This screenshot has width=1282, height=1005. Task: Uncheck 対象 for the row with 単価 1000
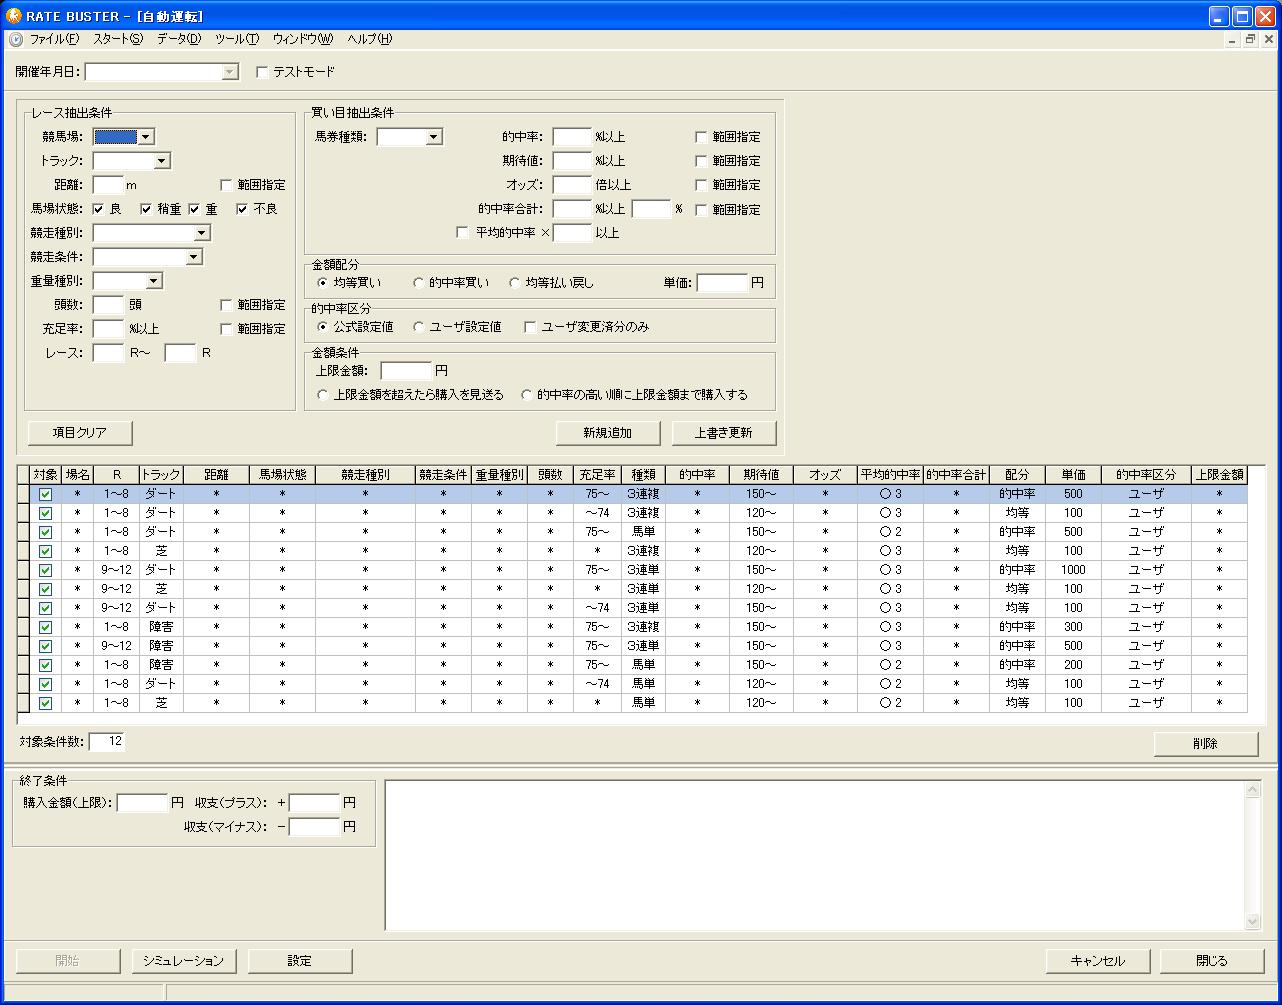tap(45, 570)
